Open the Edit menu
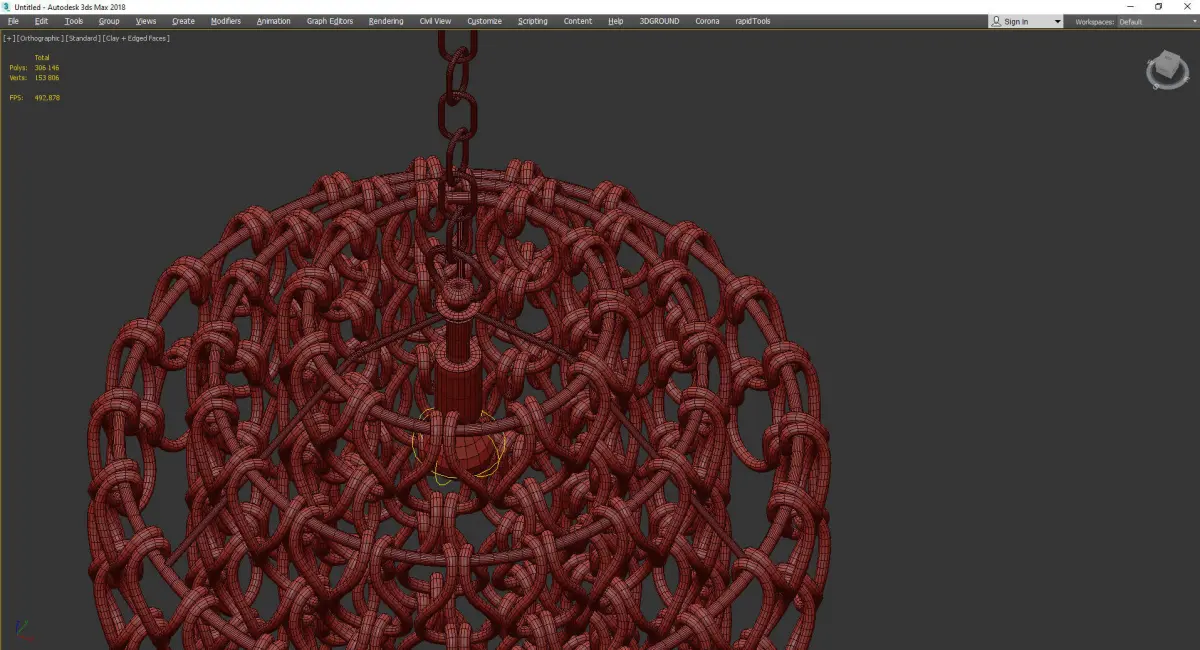This screenshot has height=650, width=1200. click(42, 21)
